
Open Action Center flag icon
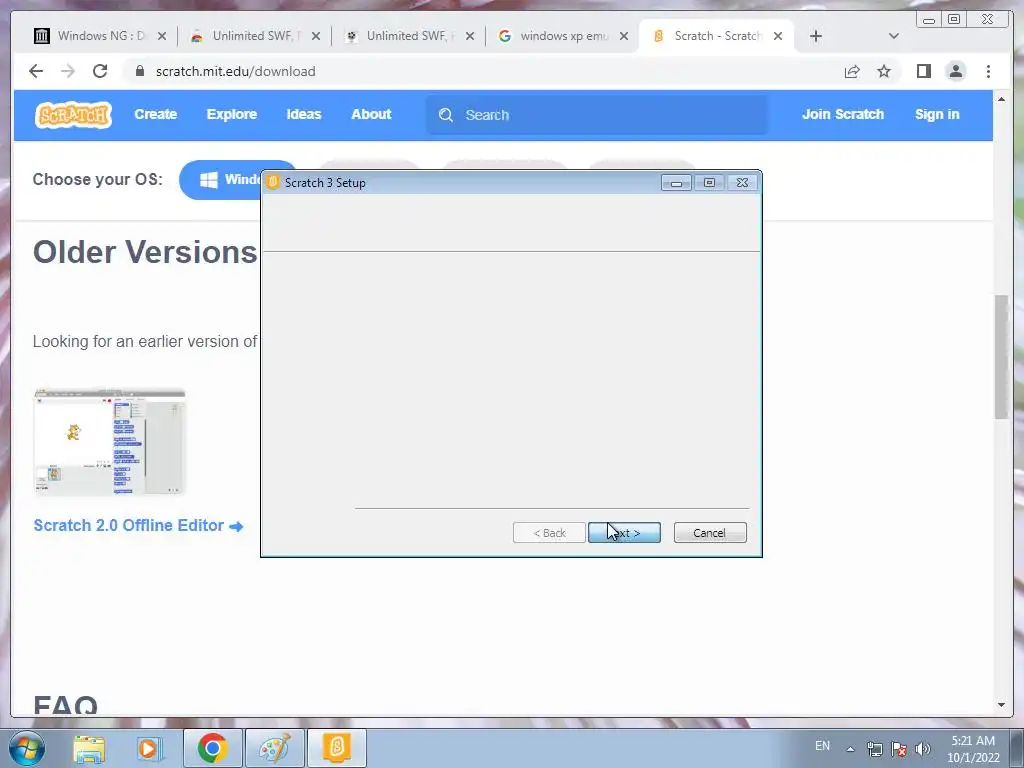pos(899,749)
